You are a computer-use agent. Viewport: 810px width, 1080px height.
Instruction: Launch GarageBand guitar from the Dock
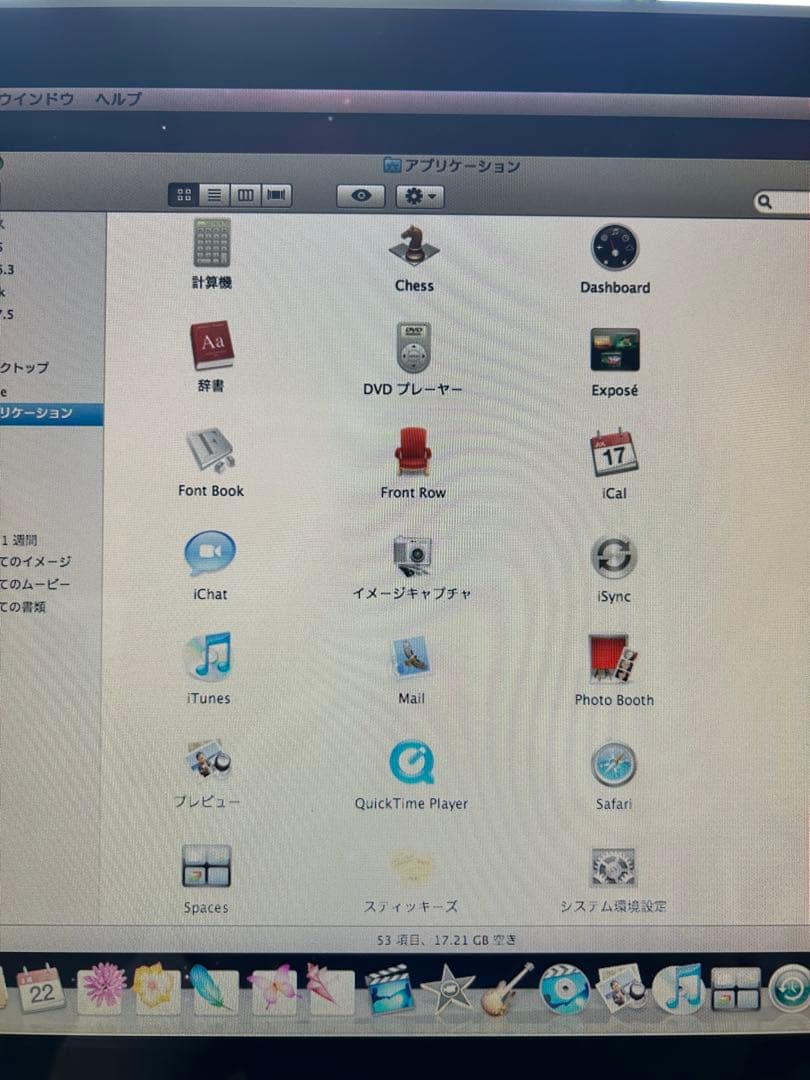508,990
